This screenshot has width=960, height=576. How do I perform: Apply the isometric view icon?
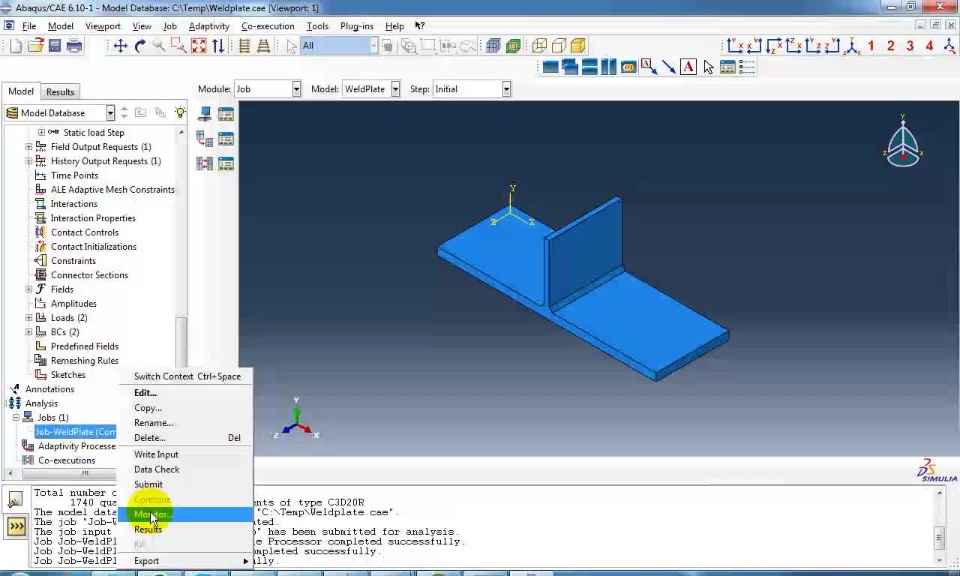coord(852,45)
